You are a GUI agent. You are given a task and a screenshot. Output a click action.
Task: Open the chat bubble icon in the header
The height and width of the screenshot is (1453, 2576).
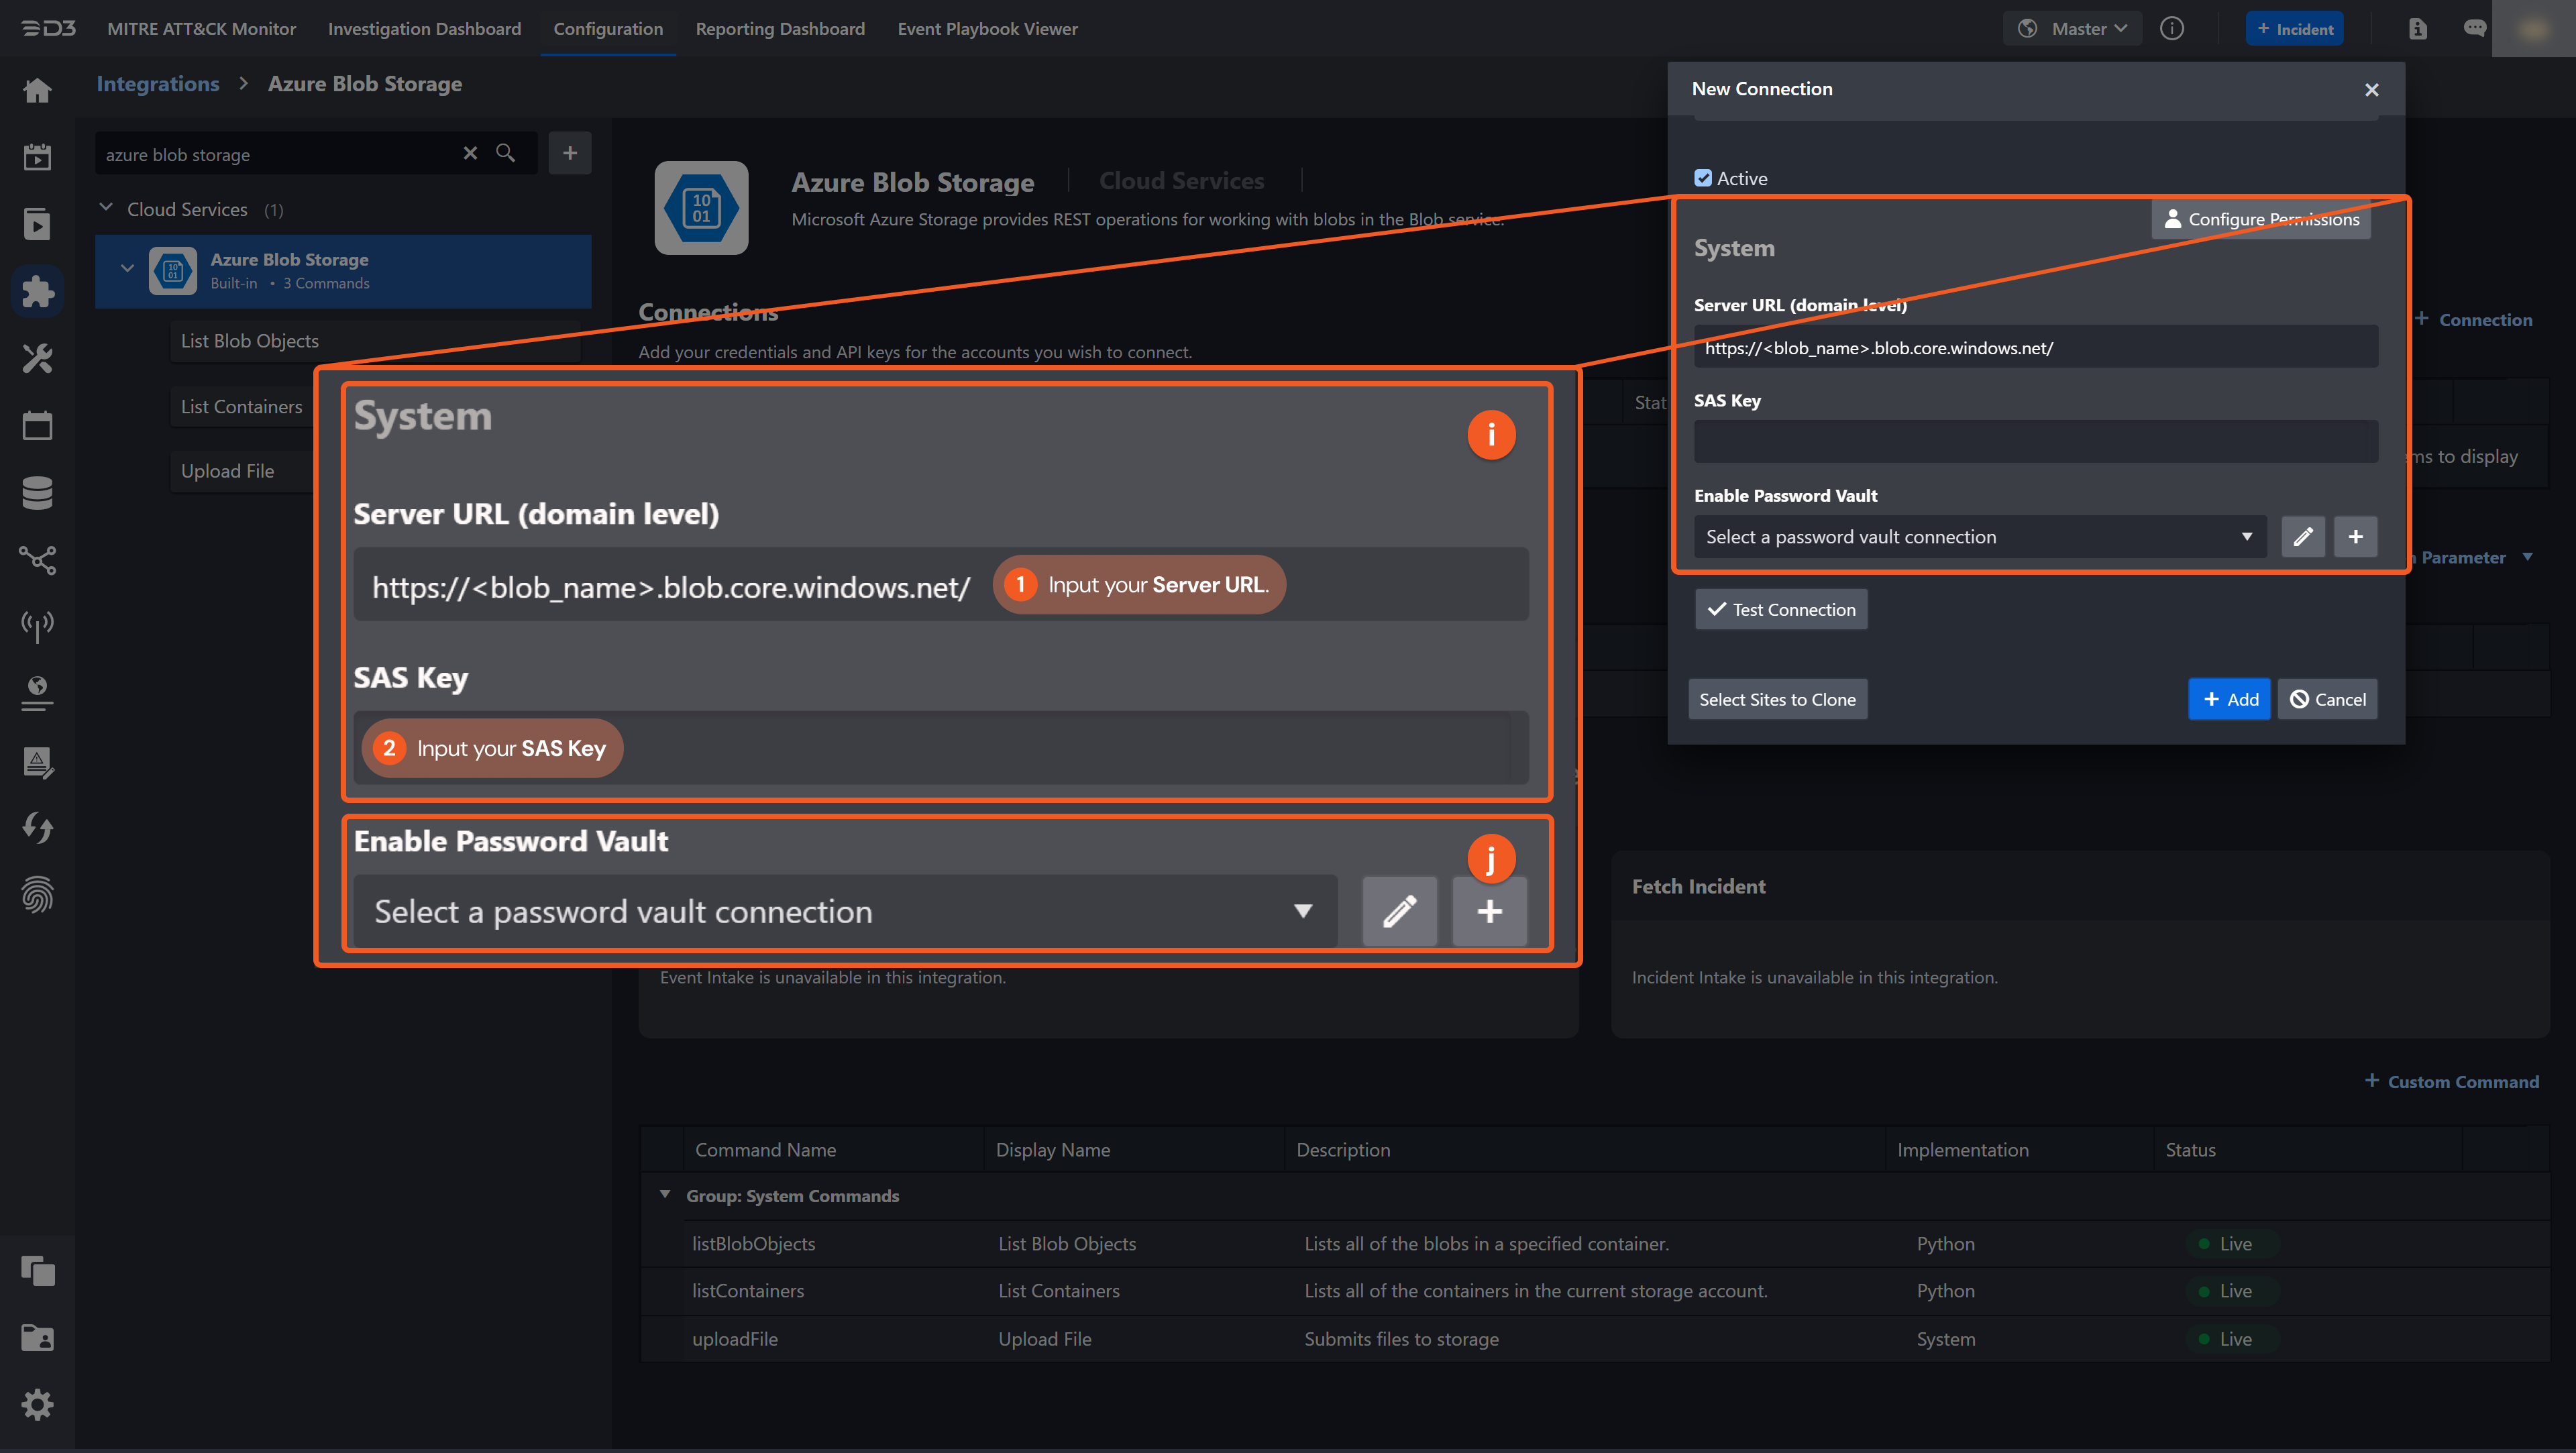pyautogui.click(x=2476, y=28)
